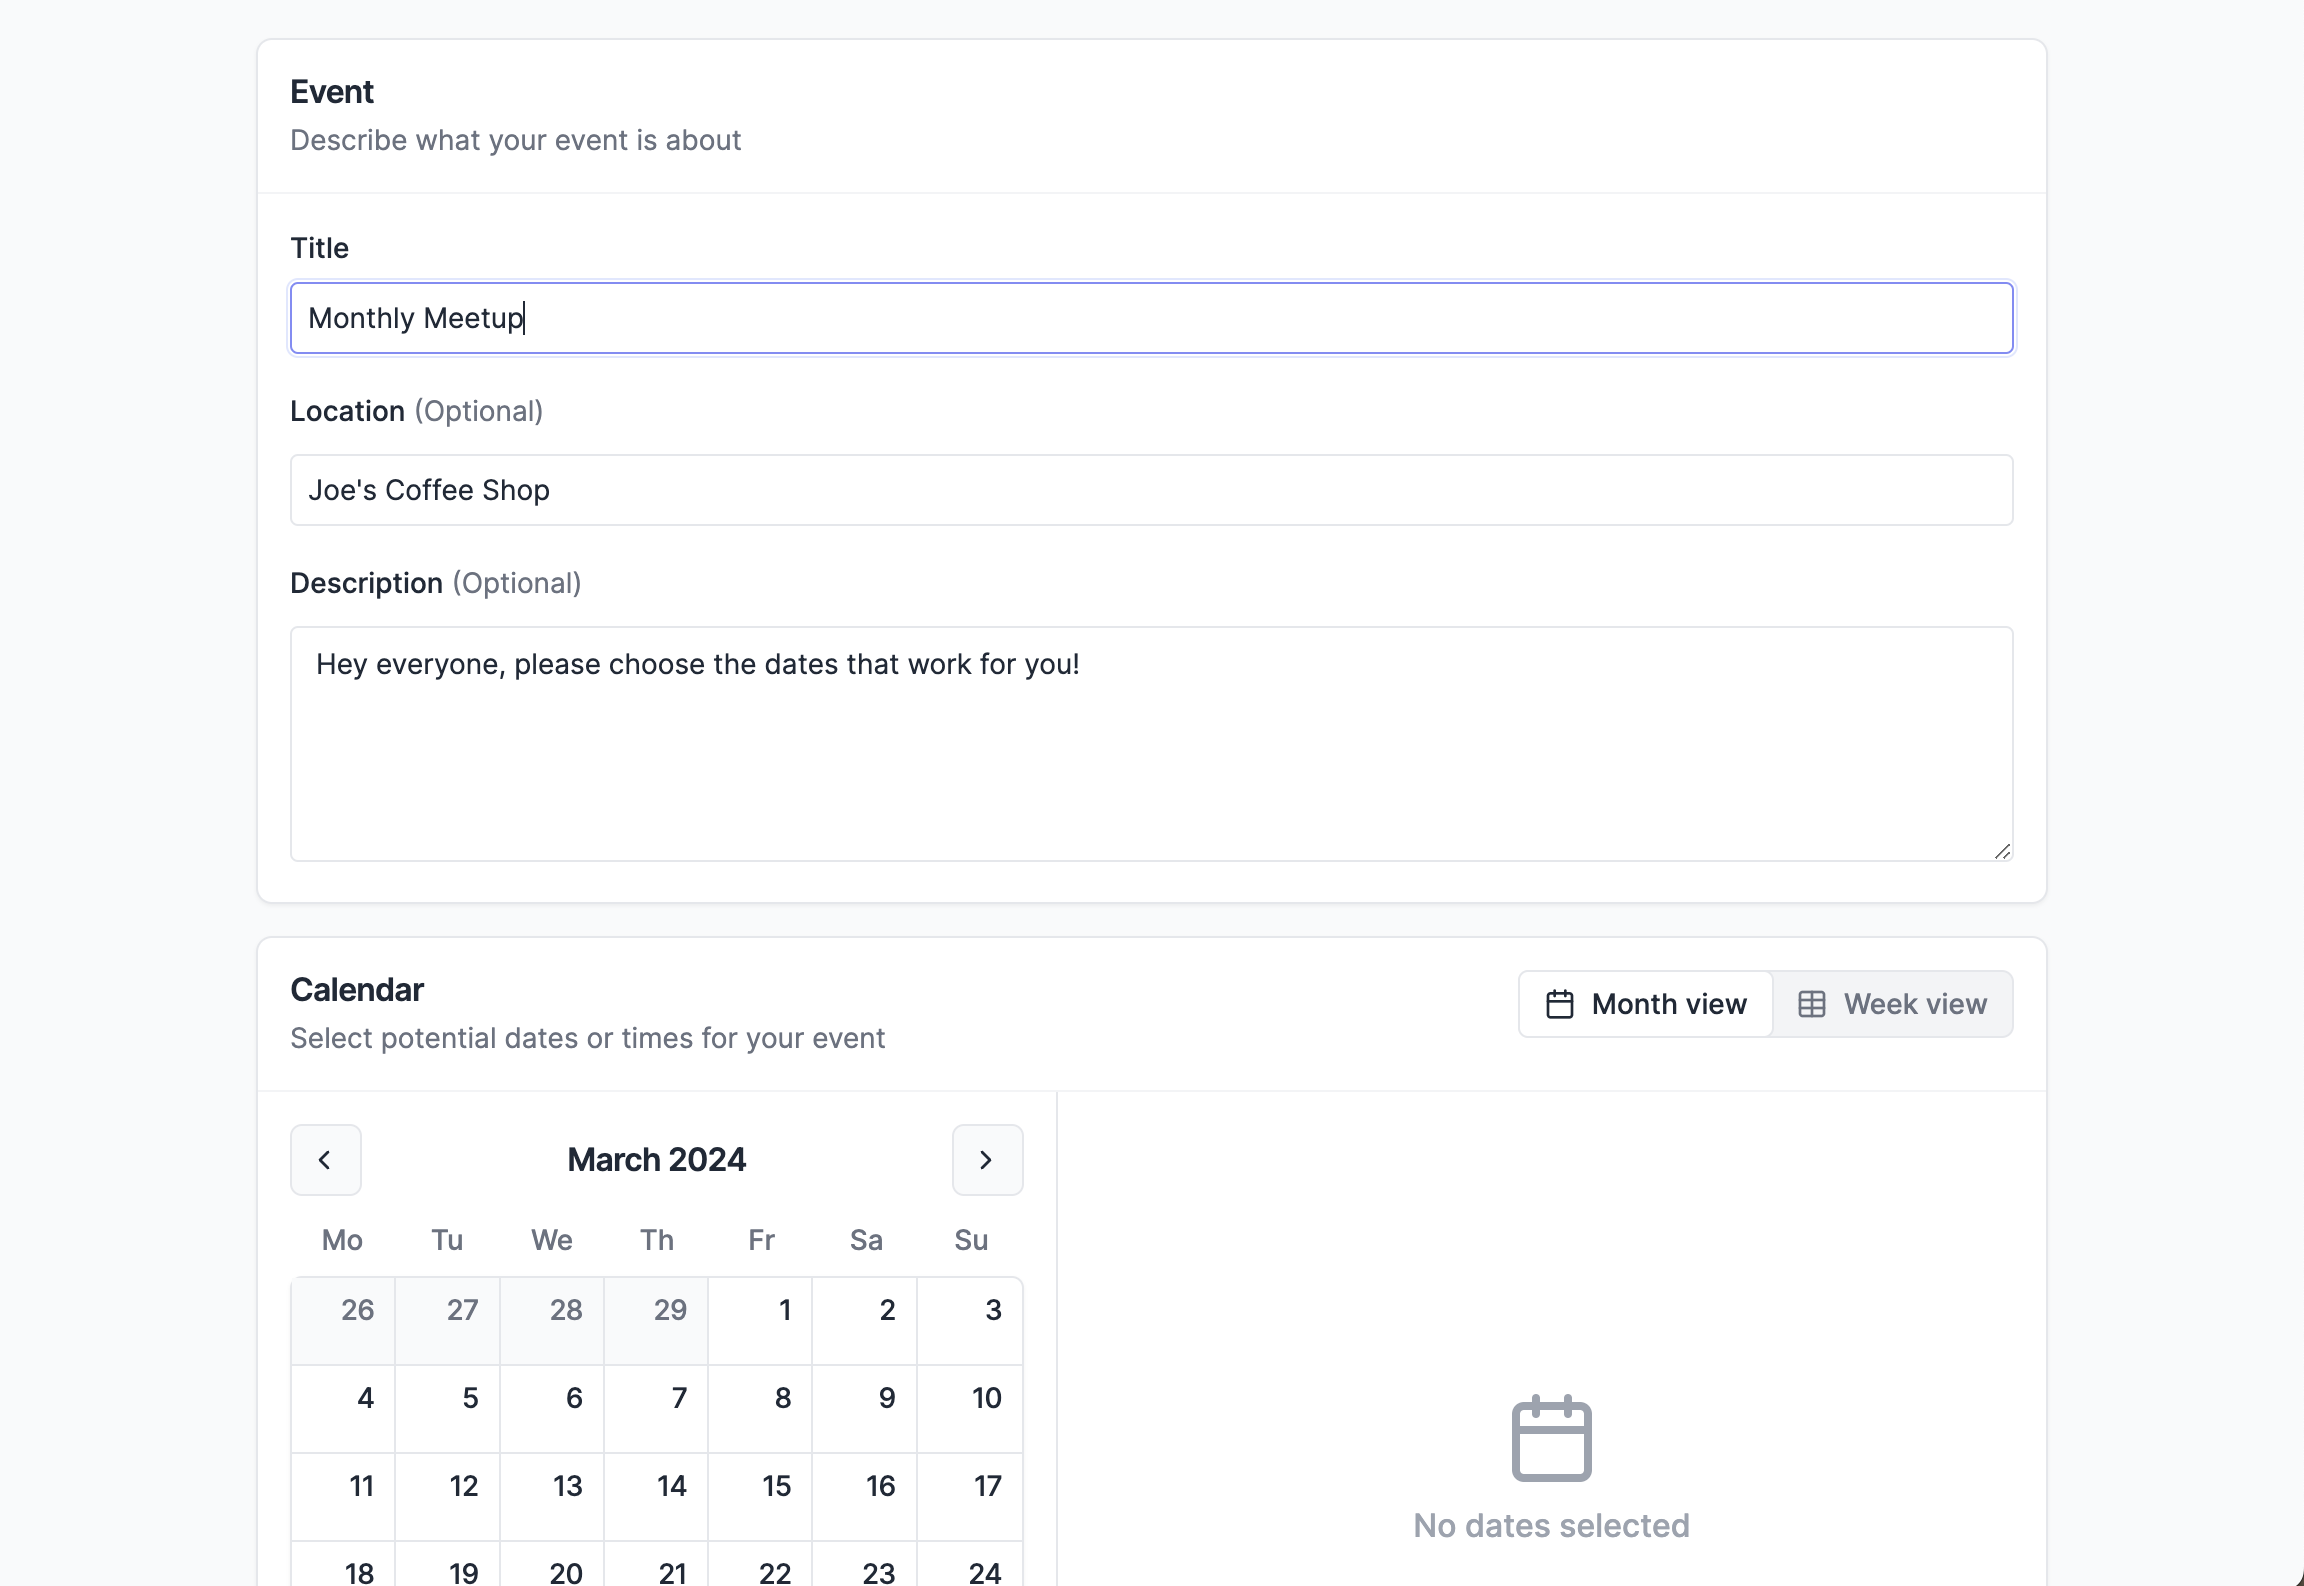Click the Title input field

1150,318
